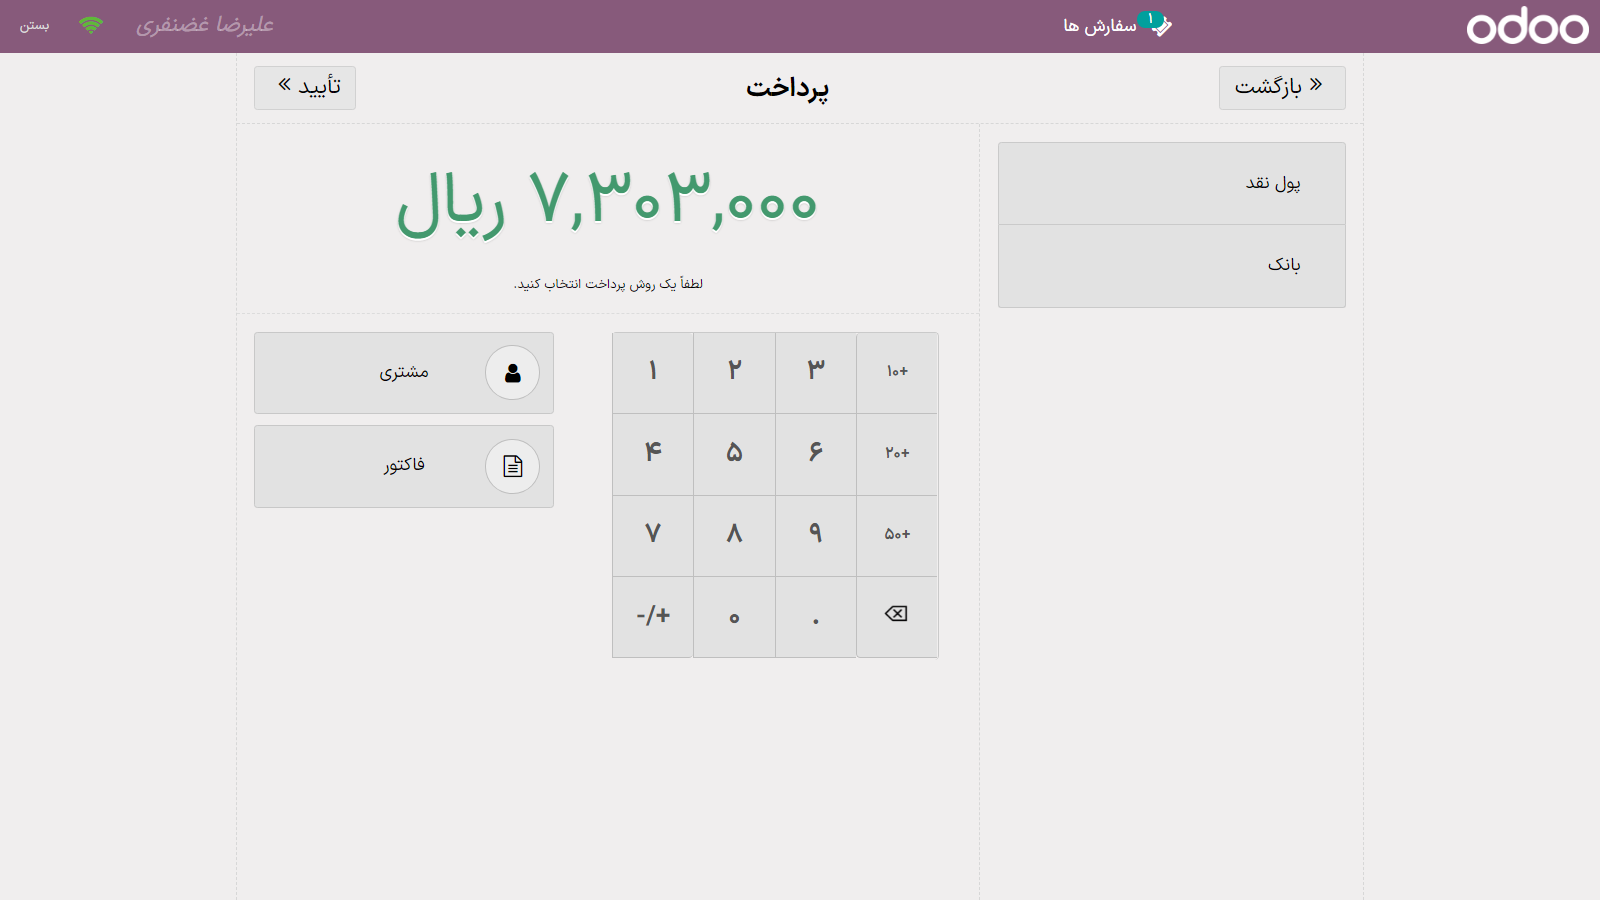Click the invoice document icon

pos(512,466)
